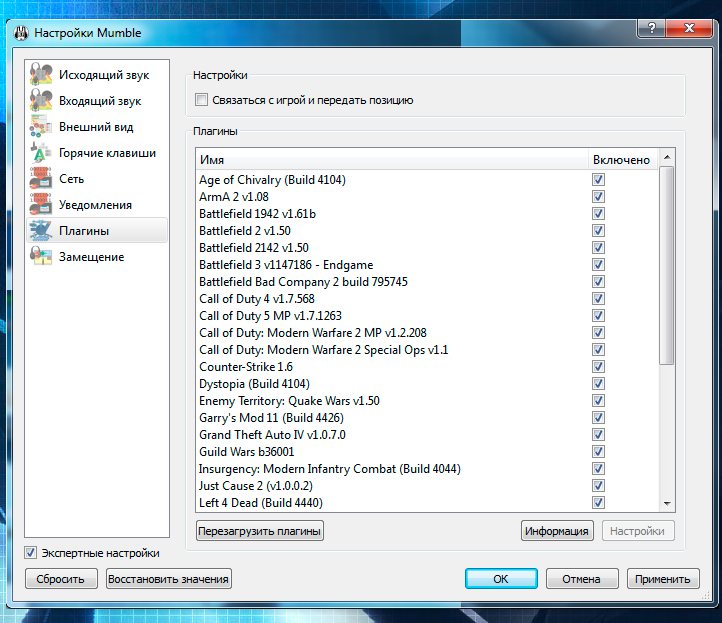Disable the Battlefield 1942 v1.61b plugin

pyautogui.click(x=598, y=214)
